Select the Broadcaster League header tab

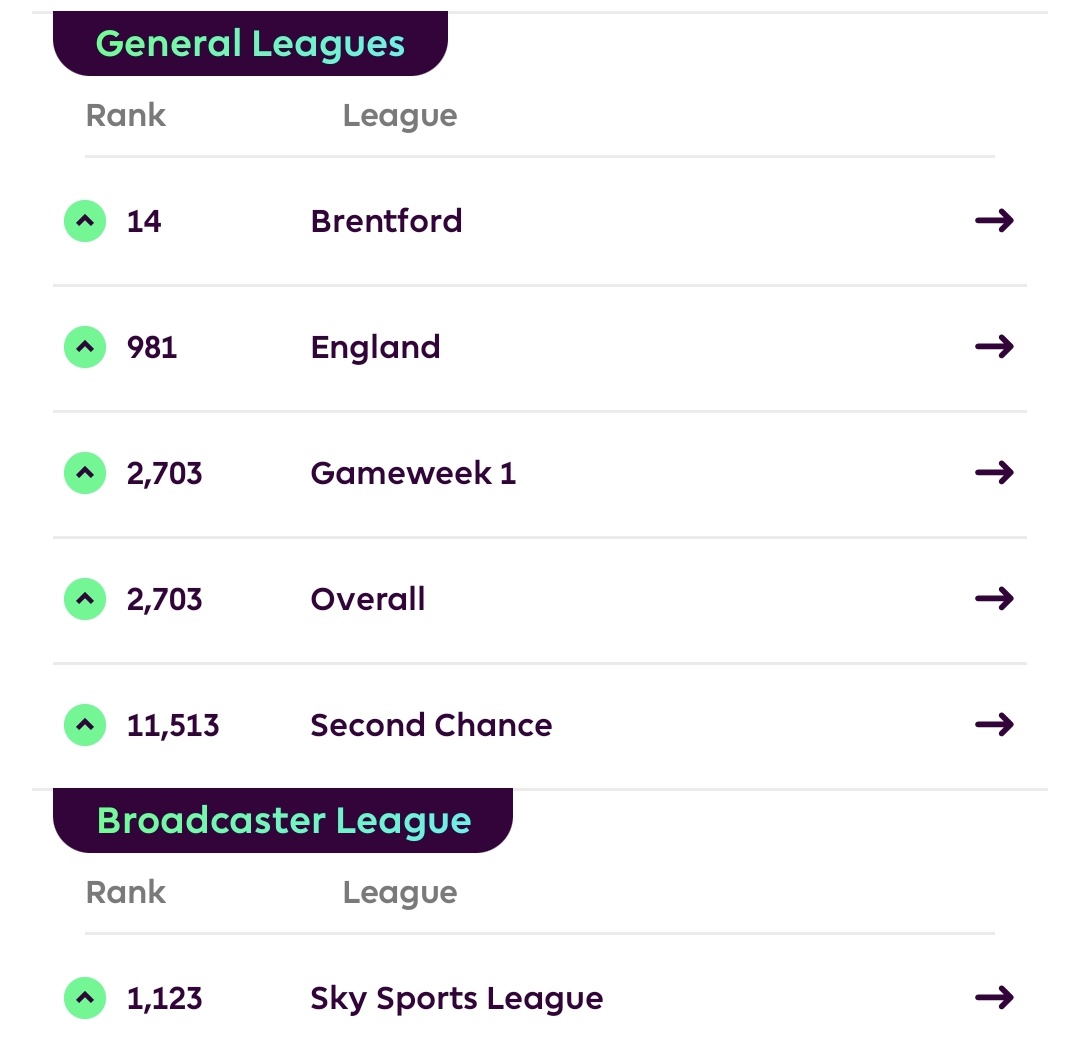click(283, 820)
